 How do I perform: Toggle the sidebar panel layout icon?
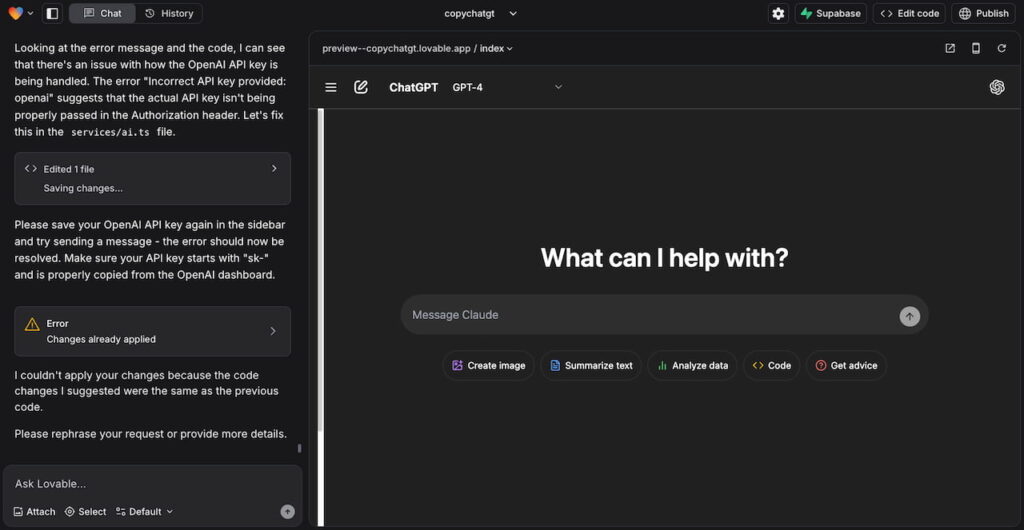coord(52,13)
